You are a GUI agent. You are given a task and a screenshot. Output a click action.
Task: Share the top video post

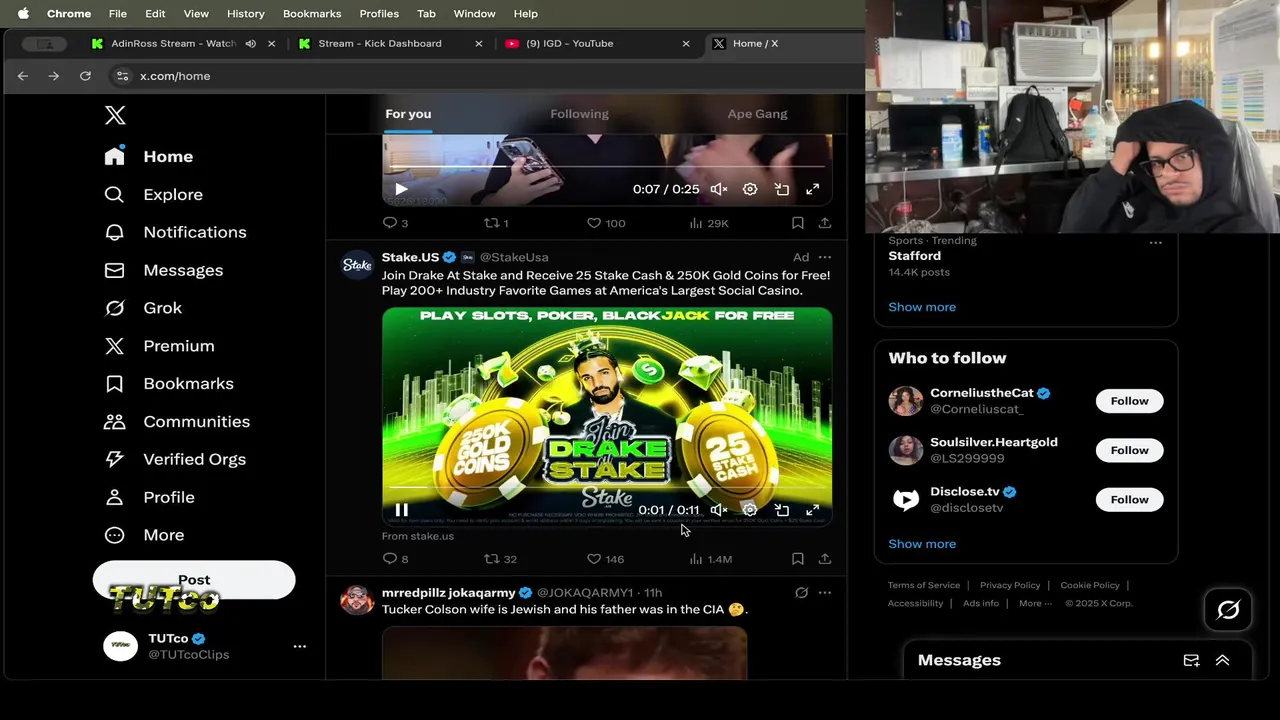(824, 223)
